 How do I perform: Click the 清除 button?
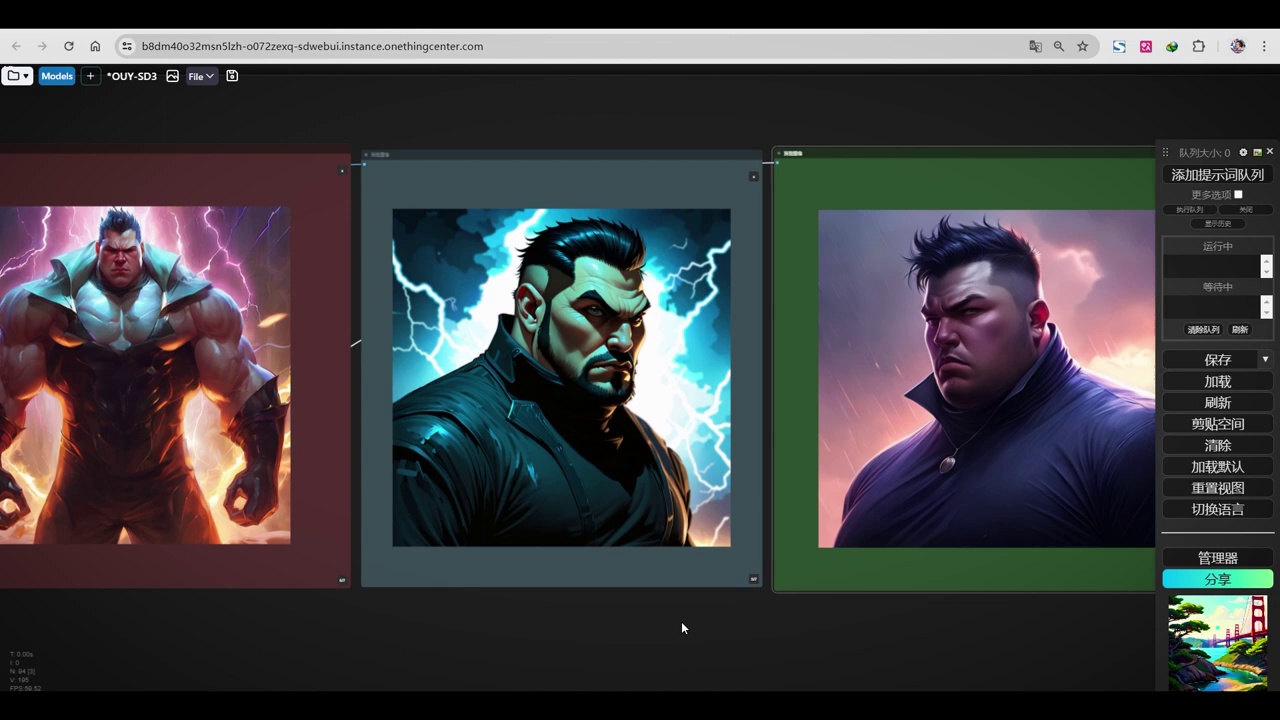tap(1218, 445)
